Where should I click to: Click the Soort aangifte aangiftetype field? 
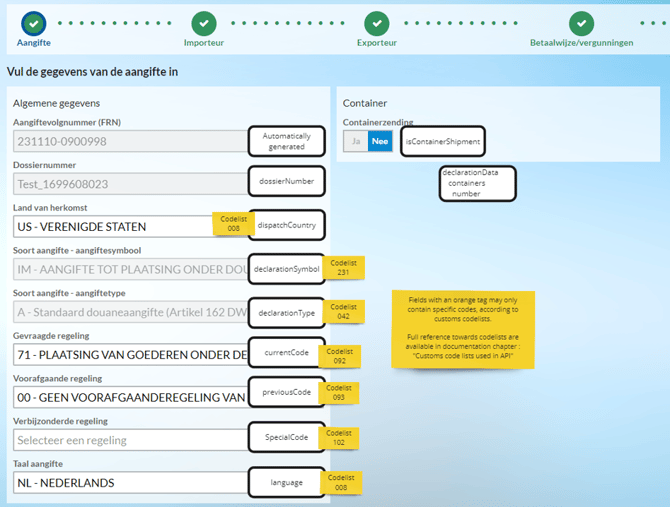point(131,312)
